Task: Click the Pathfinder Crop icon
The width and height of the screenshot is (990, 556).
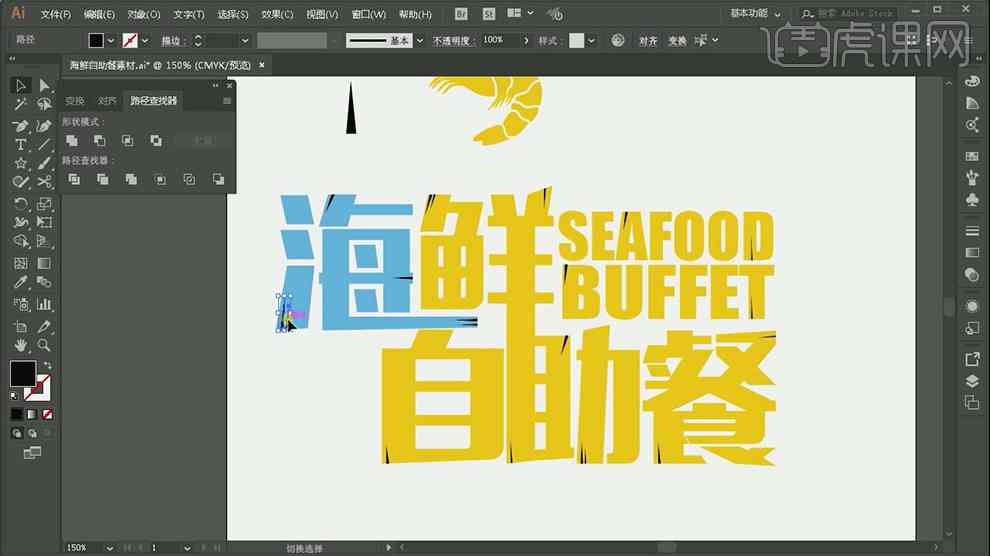Action: 160,180
